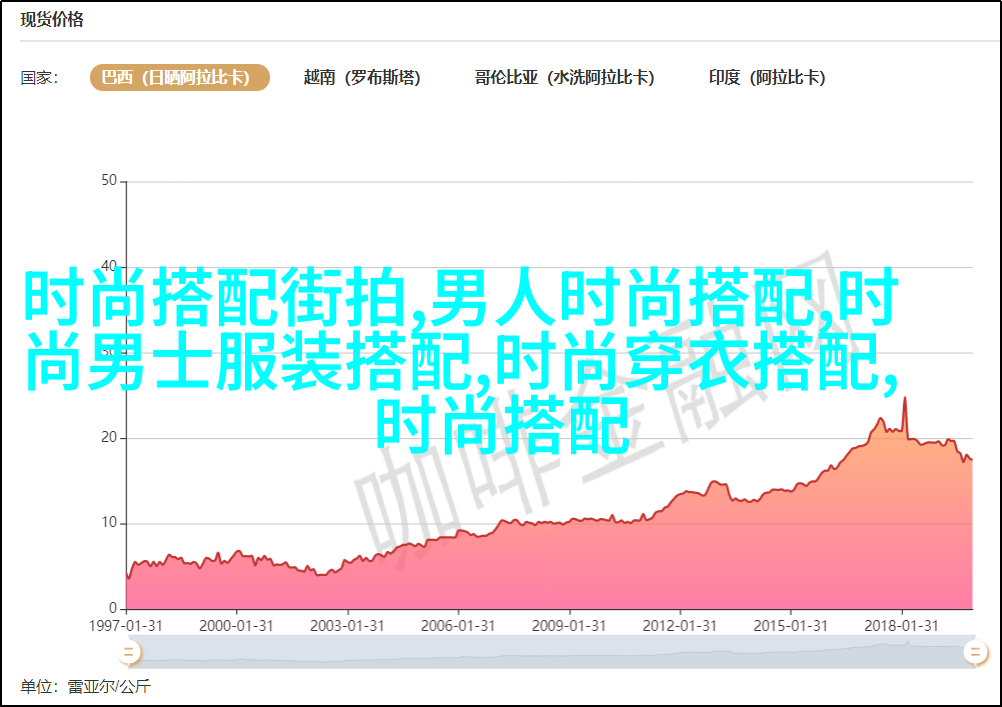1002x707 pixels.
Task: Click the middle of the data zoom track
Action: pyautogui.click(x=550, y=653)
